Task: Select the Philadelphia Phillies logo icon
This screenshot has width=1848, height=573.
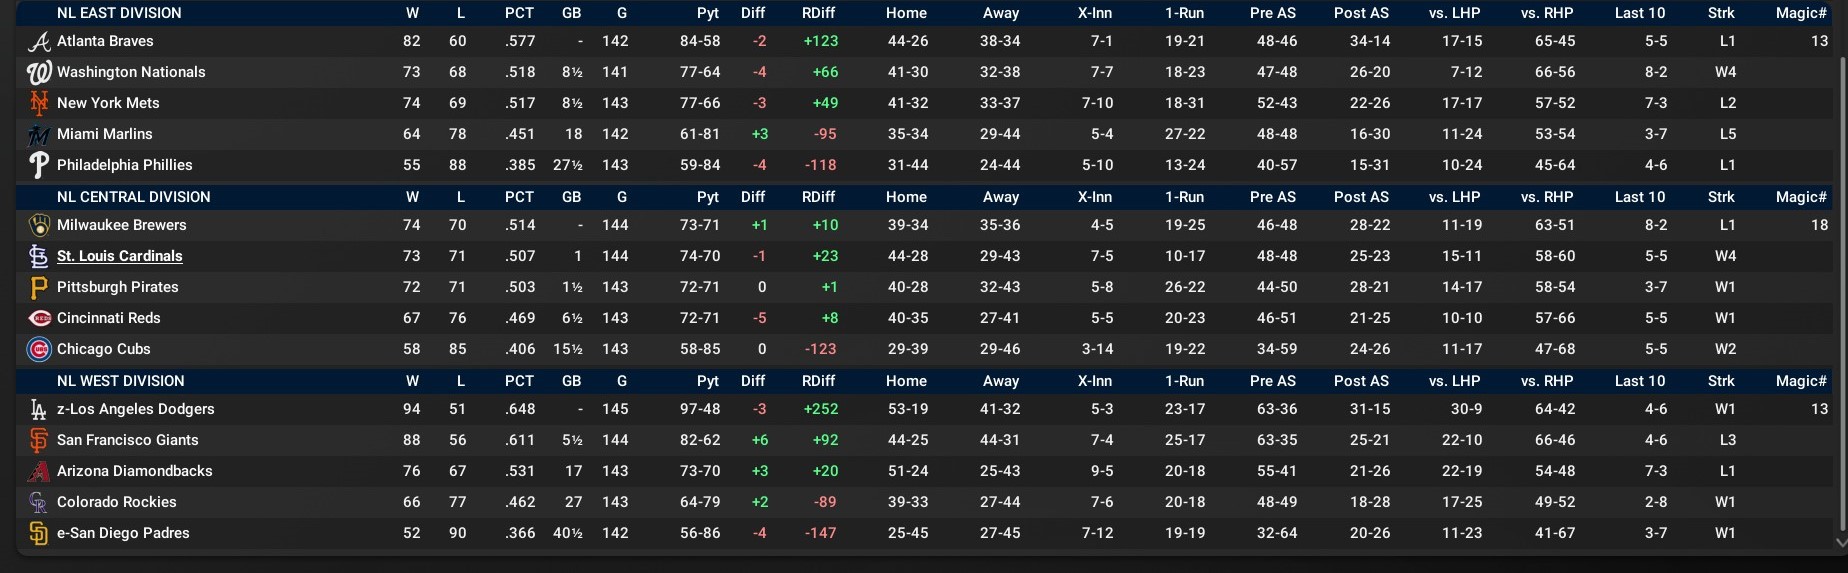Action: click(39, 165)
